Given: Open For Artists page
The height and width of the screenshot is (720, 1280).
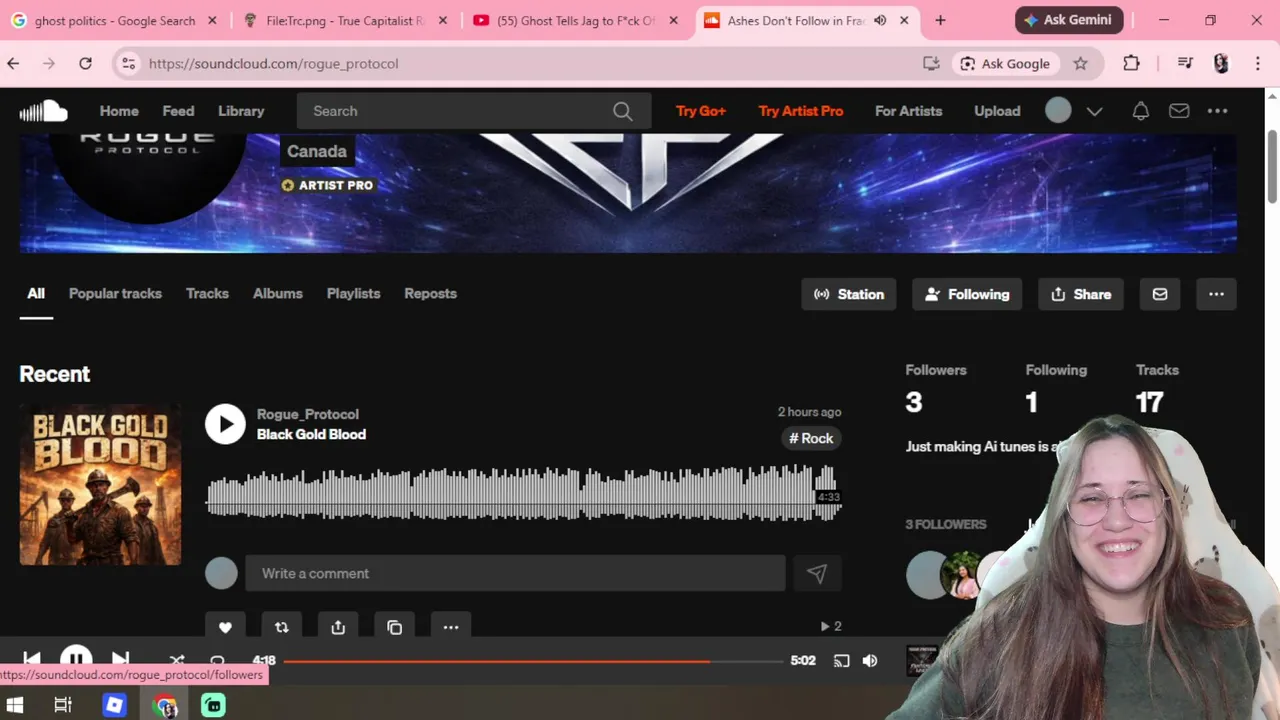Looking at the screenshot, I should coord(908,111).
